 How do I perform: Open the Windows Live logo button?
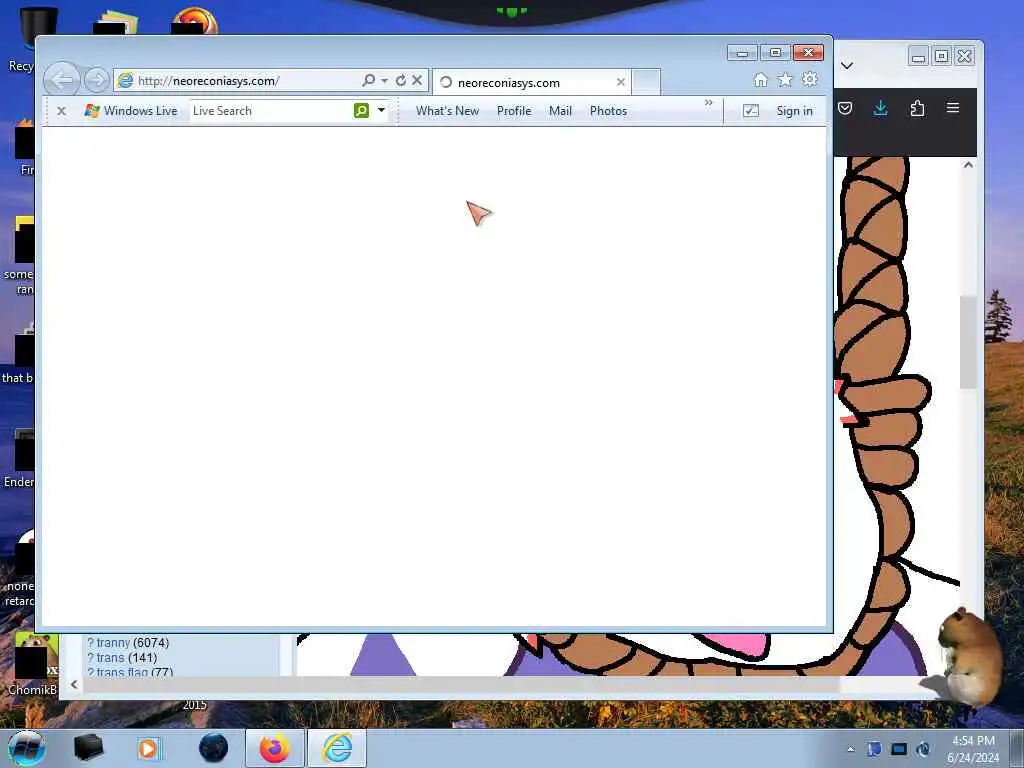point(131,111)
